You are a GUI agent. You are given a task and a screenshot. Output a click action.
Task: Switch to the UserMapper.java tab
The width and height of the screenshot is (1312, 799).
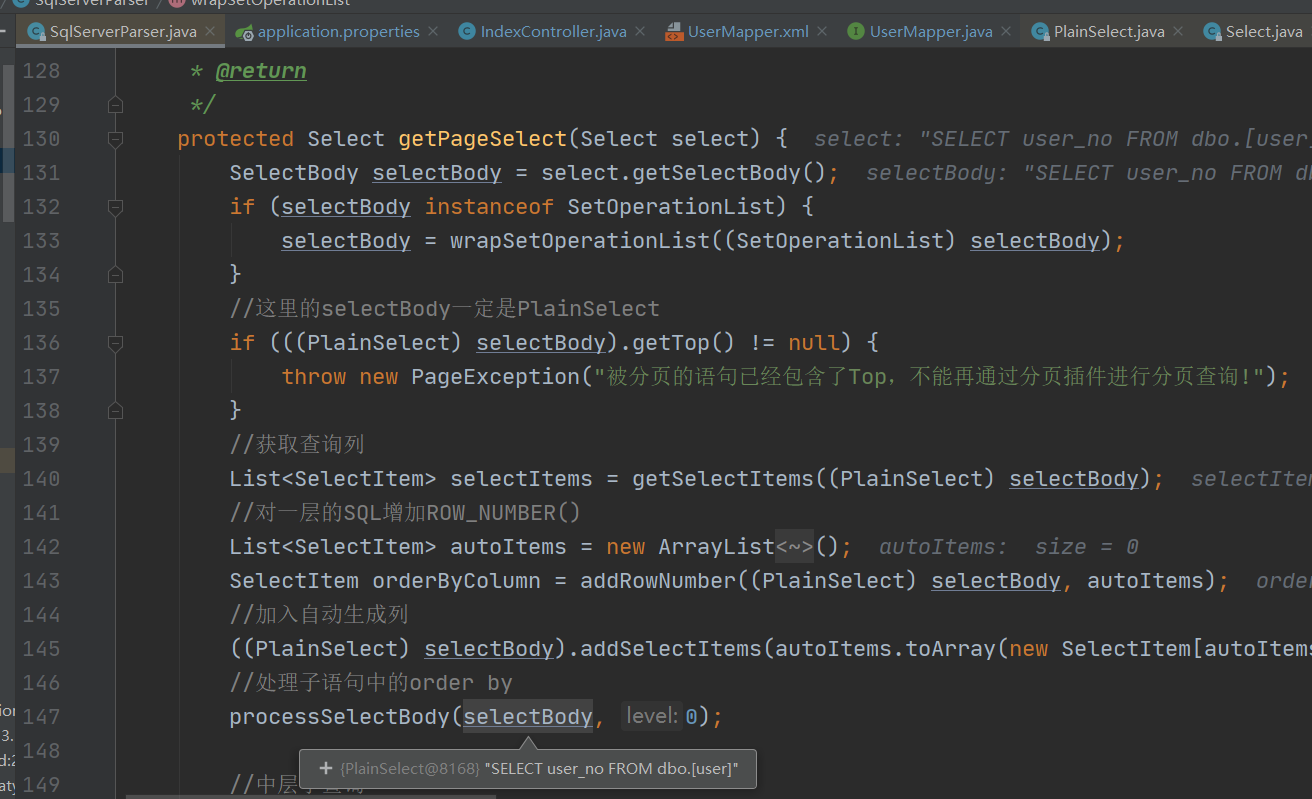click(x=931, y=32)
